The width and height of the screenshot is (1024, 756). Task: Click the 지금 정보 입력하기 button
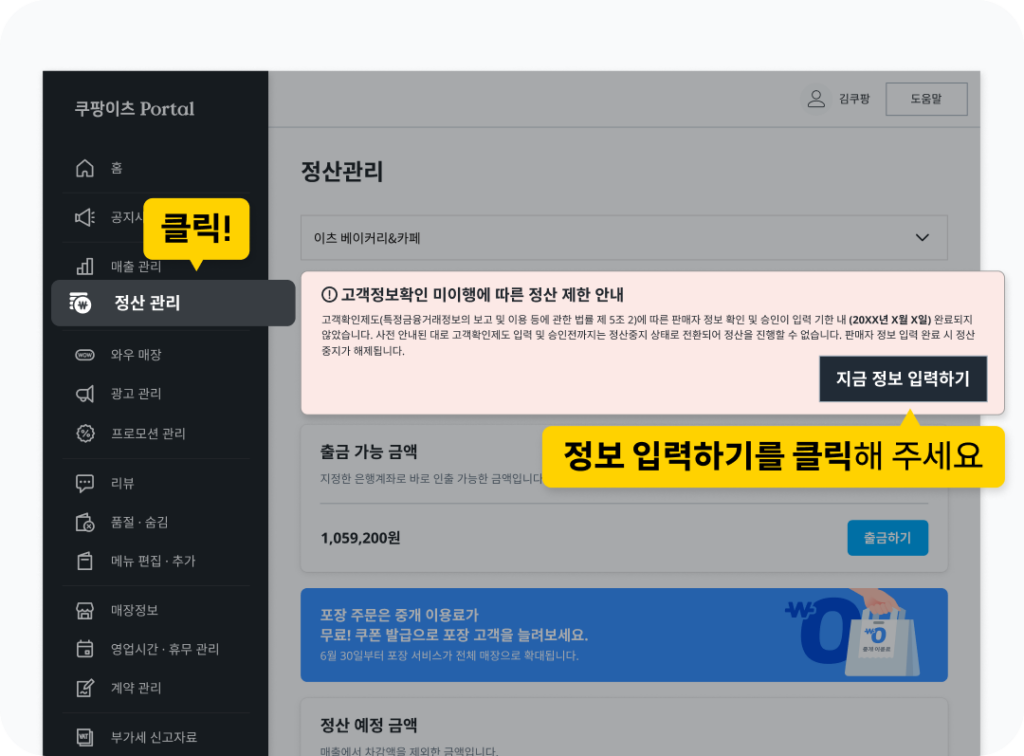point(903,379)
